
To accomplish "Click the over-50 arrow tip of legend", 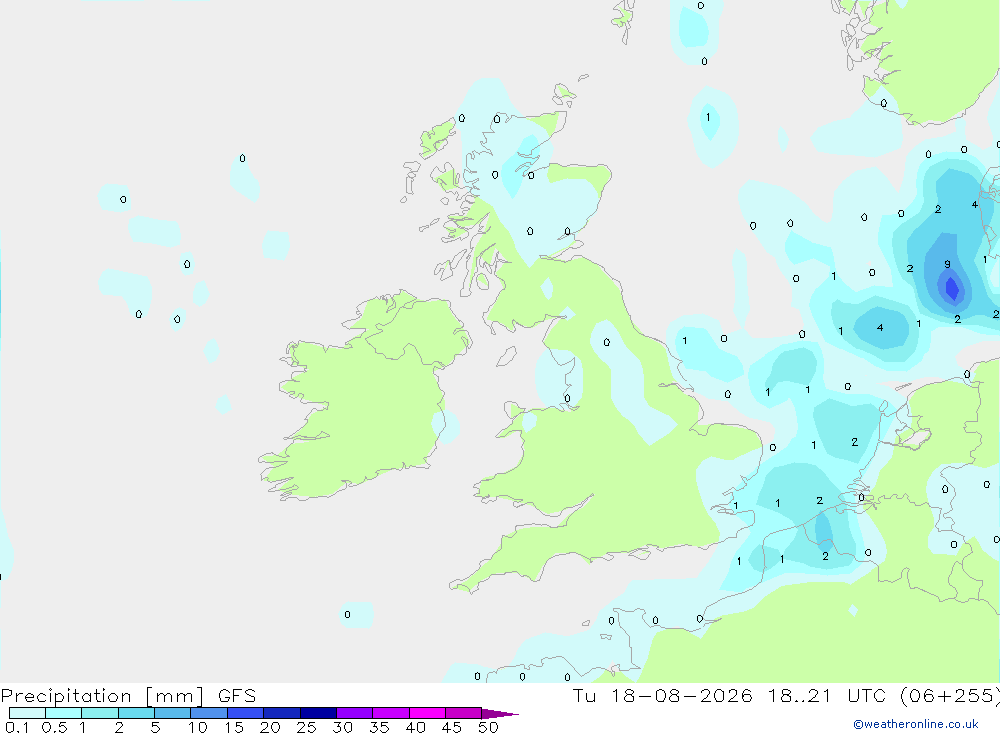I will [x=501, y=714].
